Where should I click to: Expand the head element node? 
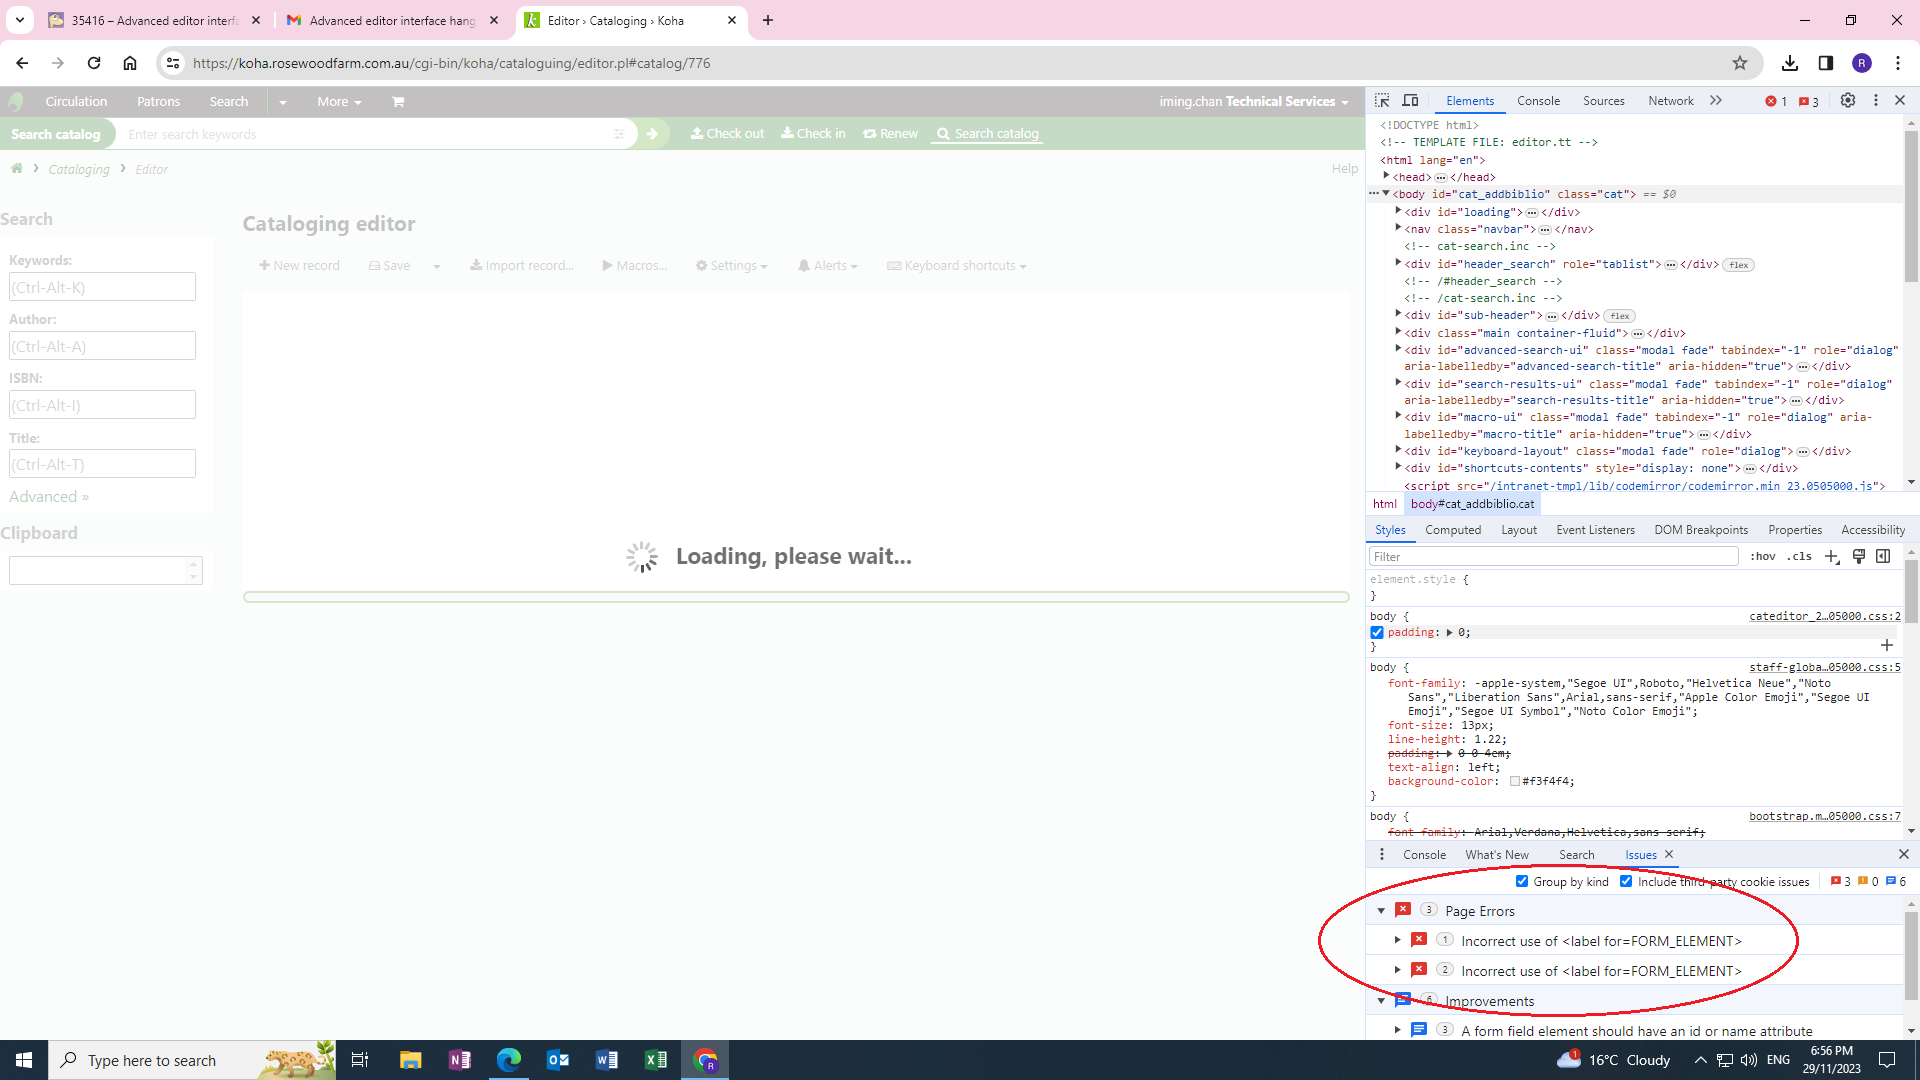(1387, 177)
